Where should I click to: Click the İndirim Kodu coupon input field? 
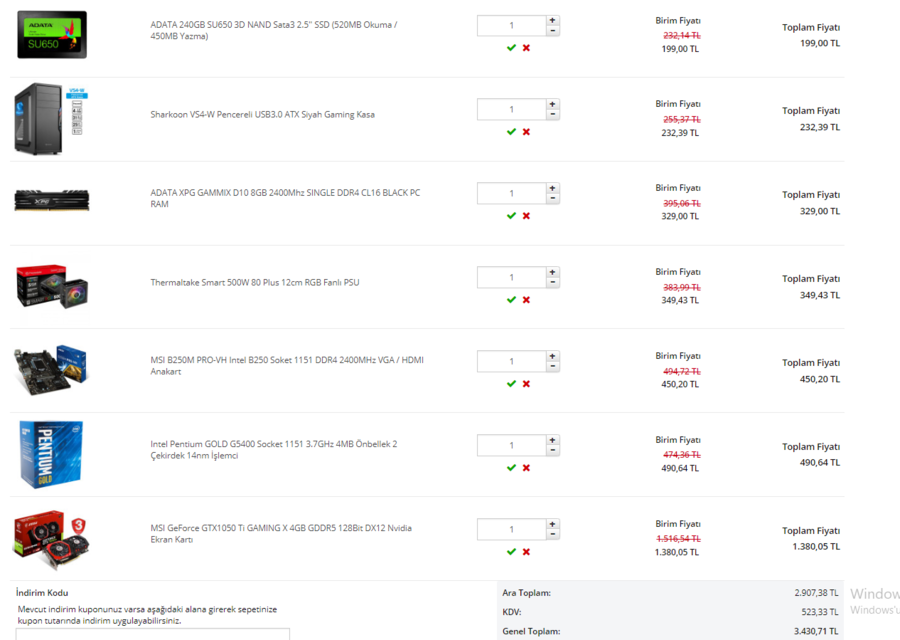click(x=153, y=634)
